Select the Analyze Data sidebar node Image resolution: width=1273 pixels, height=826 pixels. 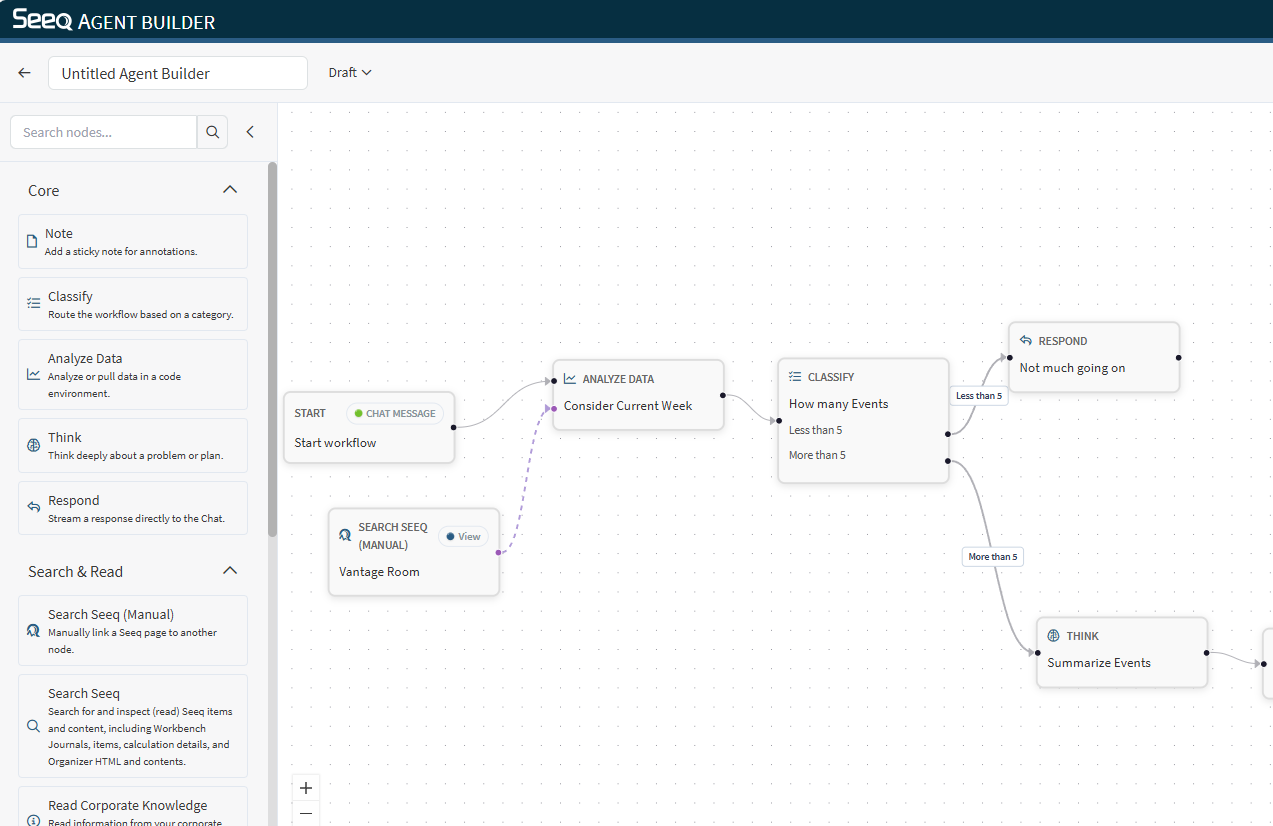pos(133,374)
